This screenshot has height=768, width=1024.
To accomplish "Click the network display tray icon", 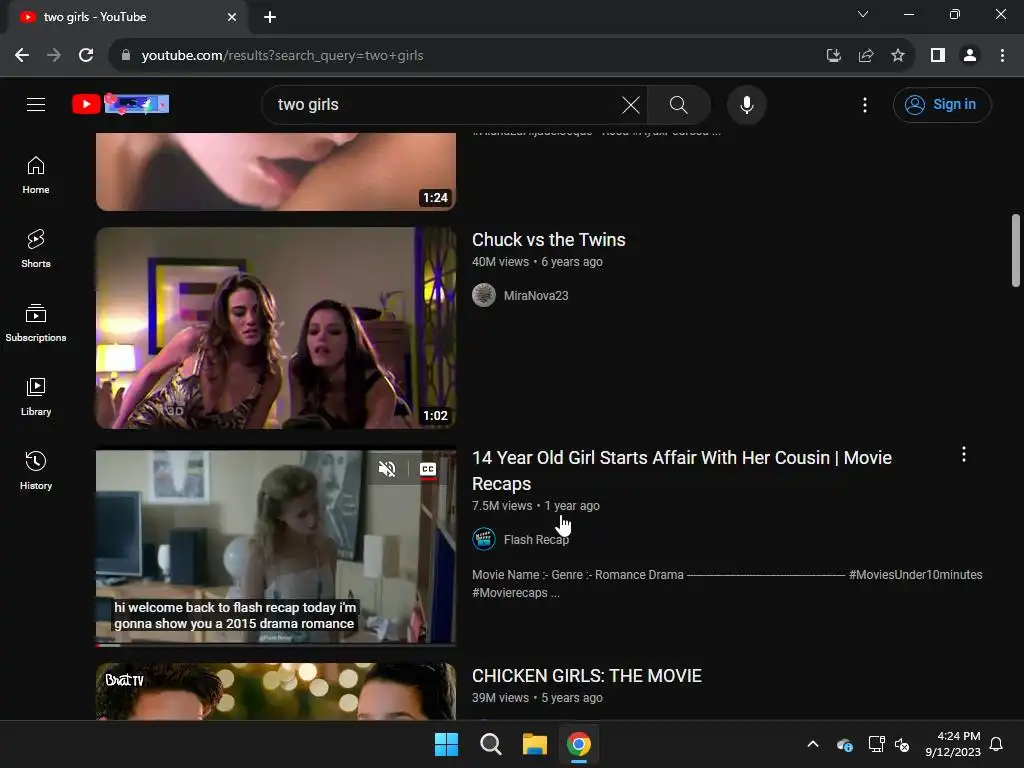I will pos(876,744).
